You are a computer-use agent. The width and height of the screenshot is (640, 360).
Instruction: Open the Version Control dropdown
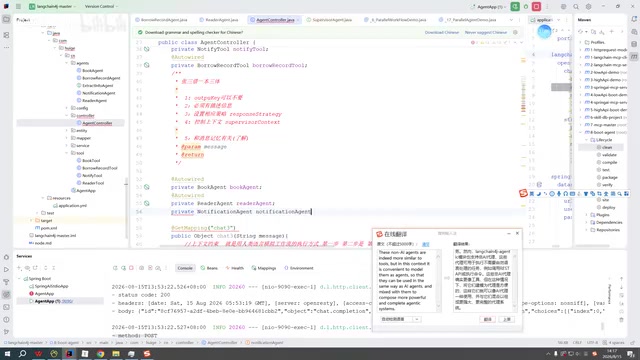click(101, 7)
